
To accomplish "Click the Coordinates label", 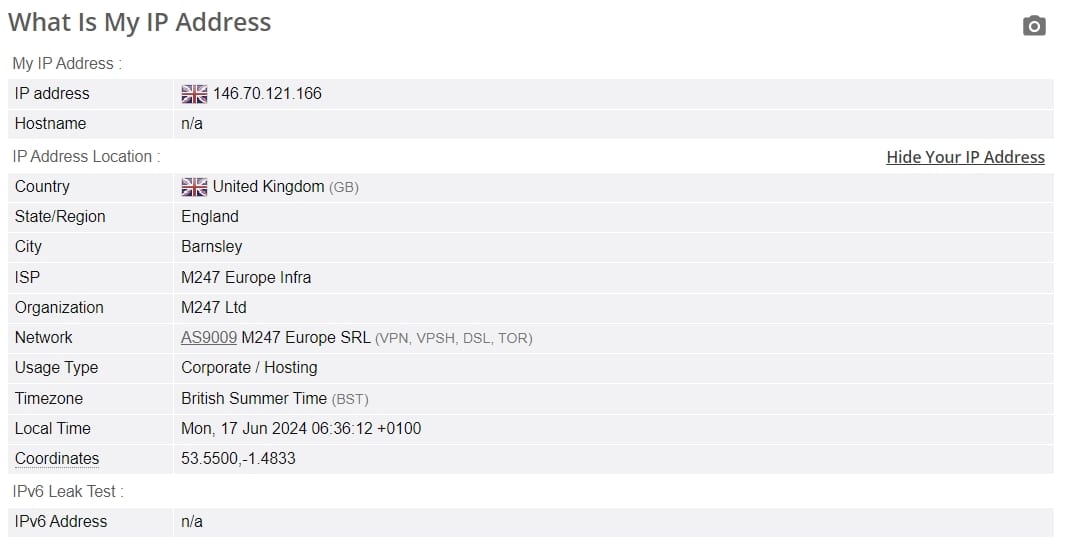I will tap(57, 459).
